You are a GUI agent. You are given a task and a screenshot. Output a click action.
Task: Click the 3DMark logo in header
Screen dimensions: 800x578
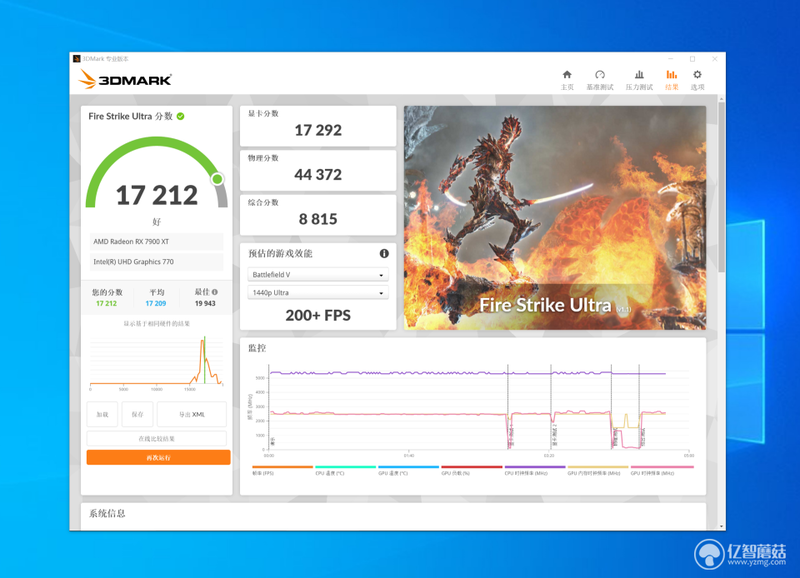[126, 80]
